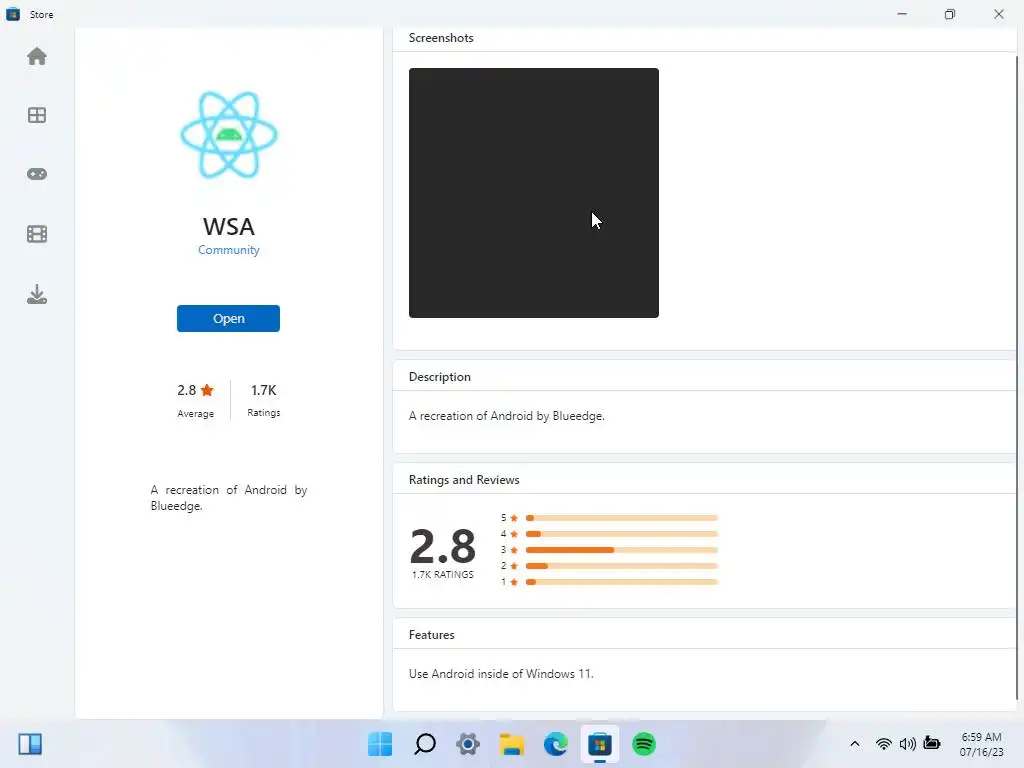
Task: Click the Ratings and Reviews header
Action: pos(464,479)
